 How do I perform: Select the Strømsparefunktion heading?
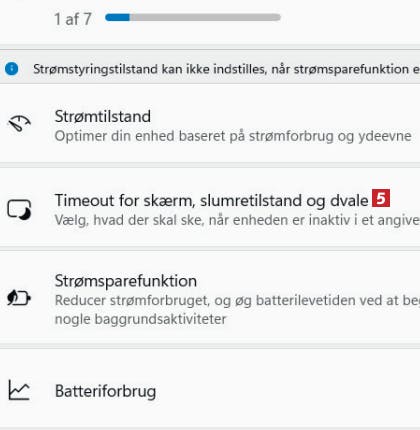126,281
